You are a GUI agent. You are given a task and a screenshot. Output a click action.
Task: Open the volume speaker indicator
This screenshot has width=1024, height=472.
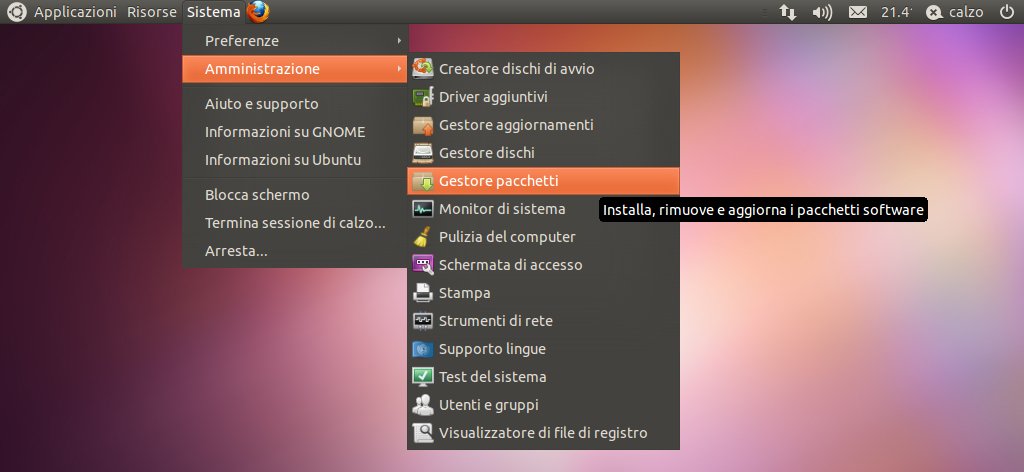click(x=822, y=12)
